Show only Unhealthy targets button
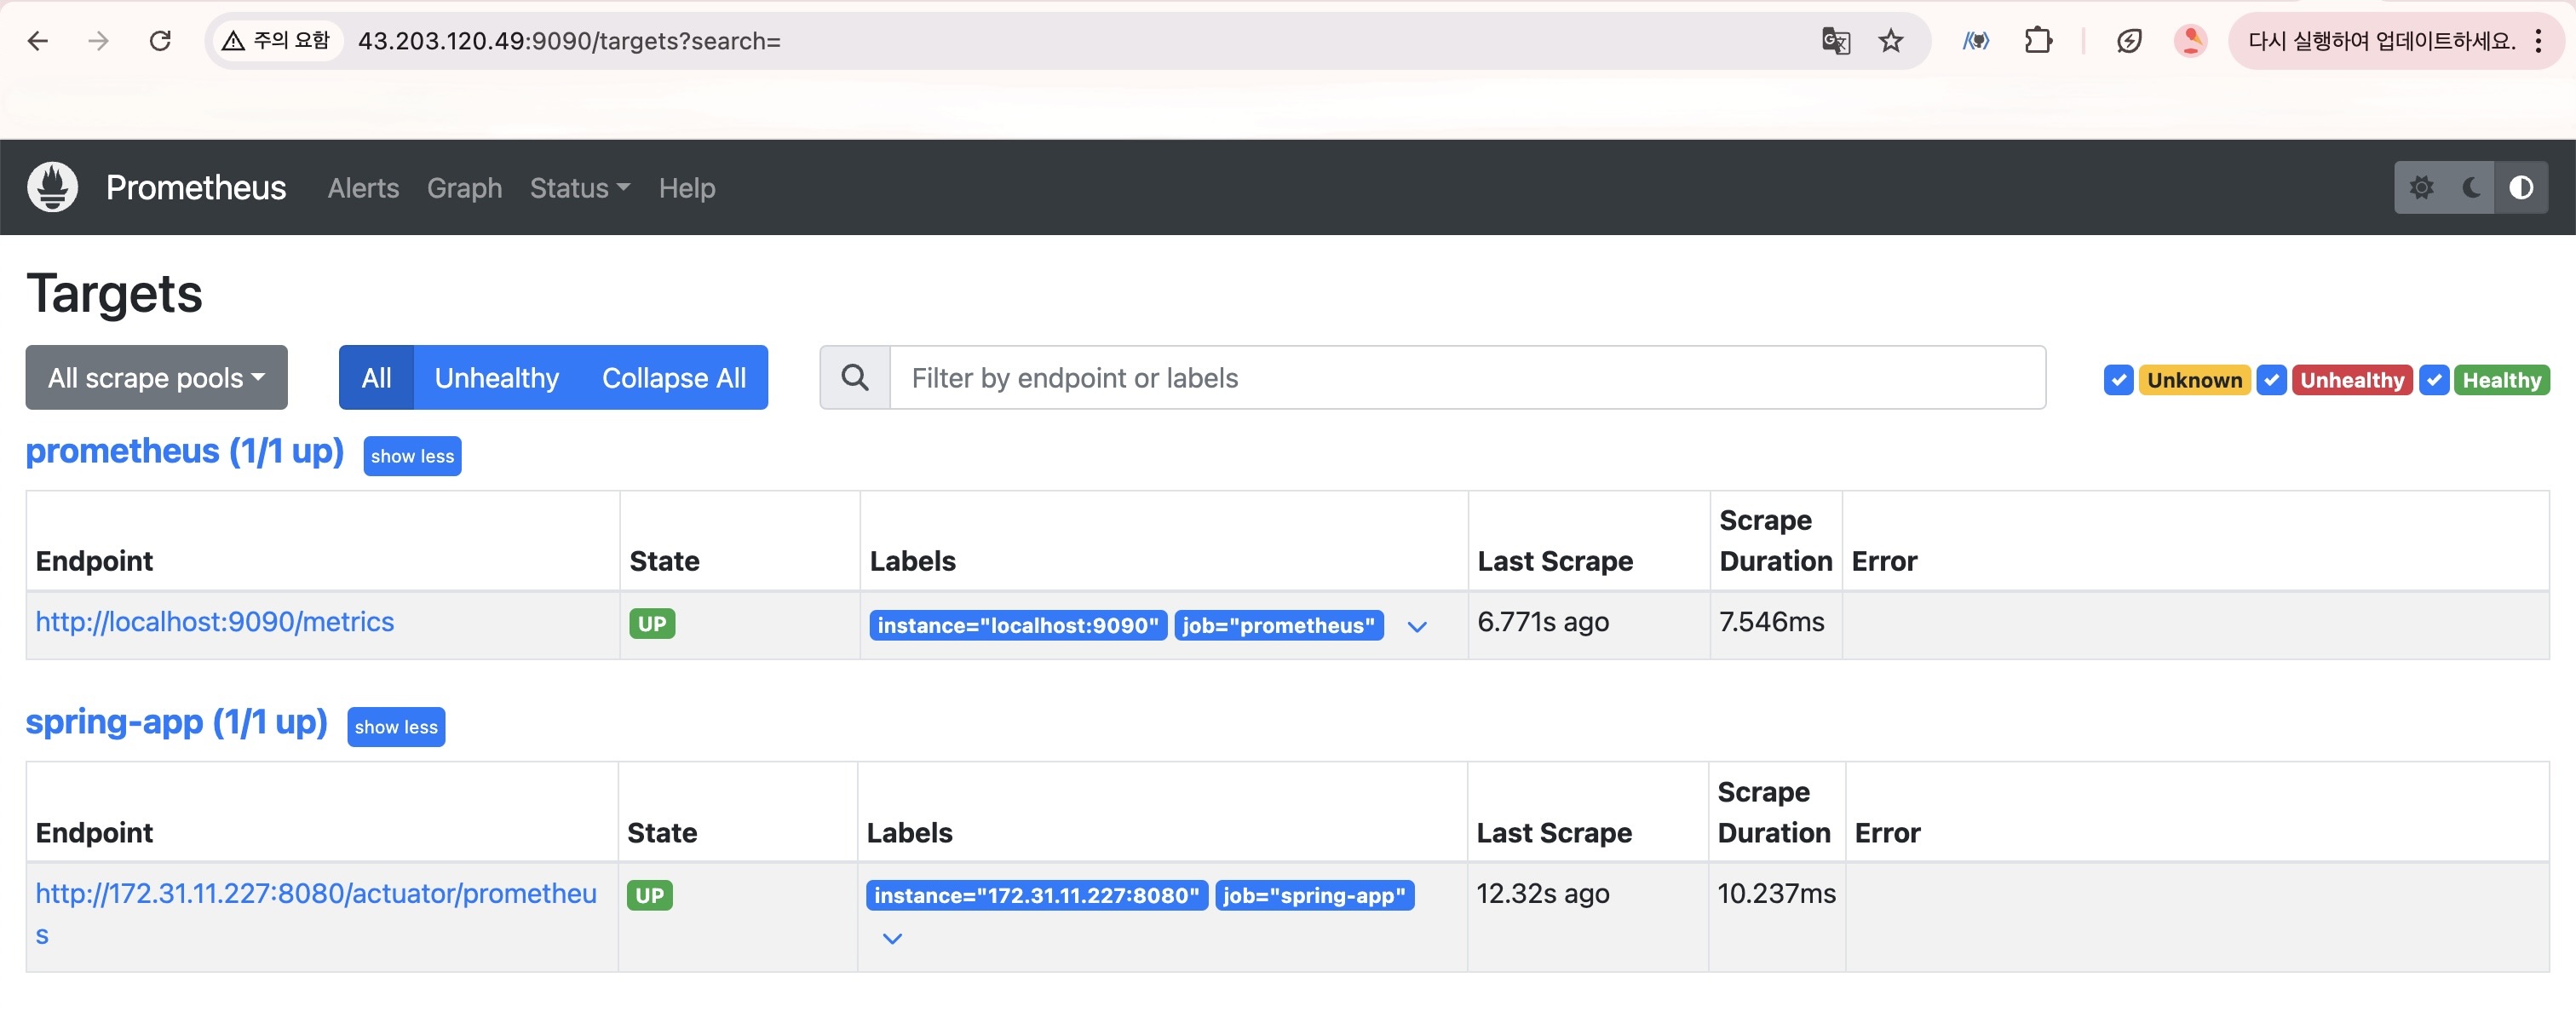 [496, 377]
